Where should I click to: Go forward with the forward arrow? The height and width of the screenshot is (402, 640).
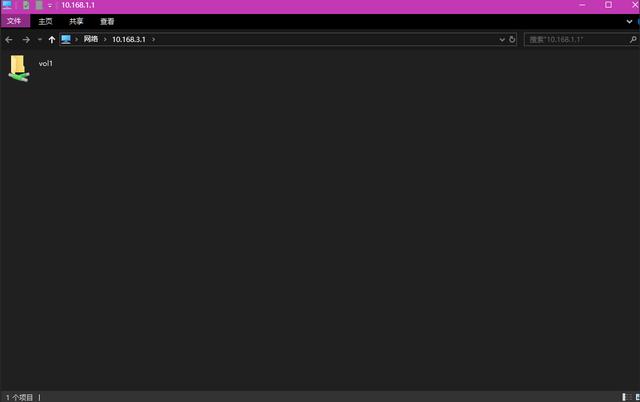pos(26,40)
